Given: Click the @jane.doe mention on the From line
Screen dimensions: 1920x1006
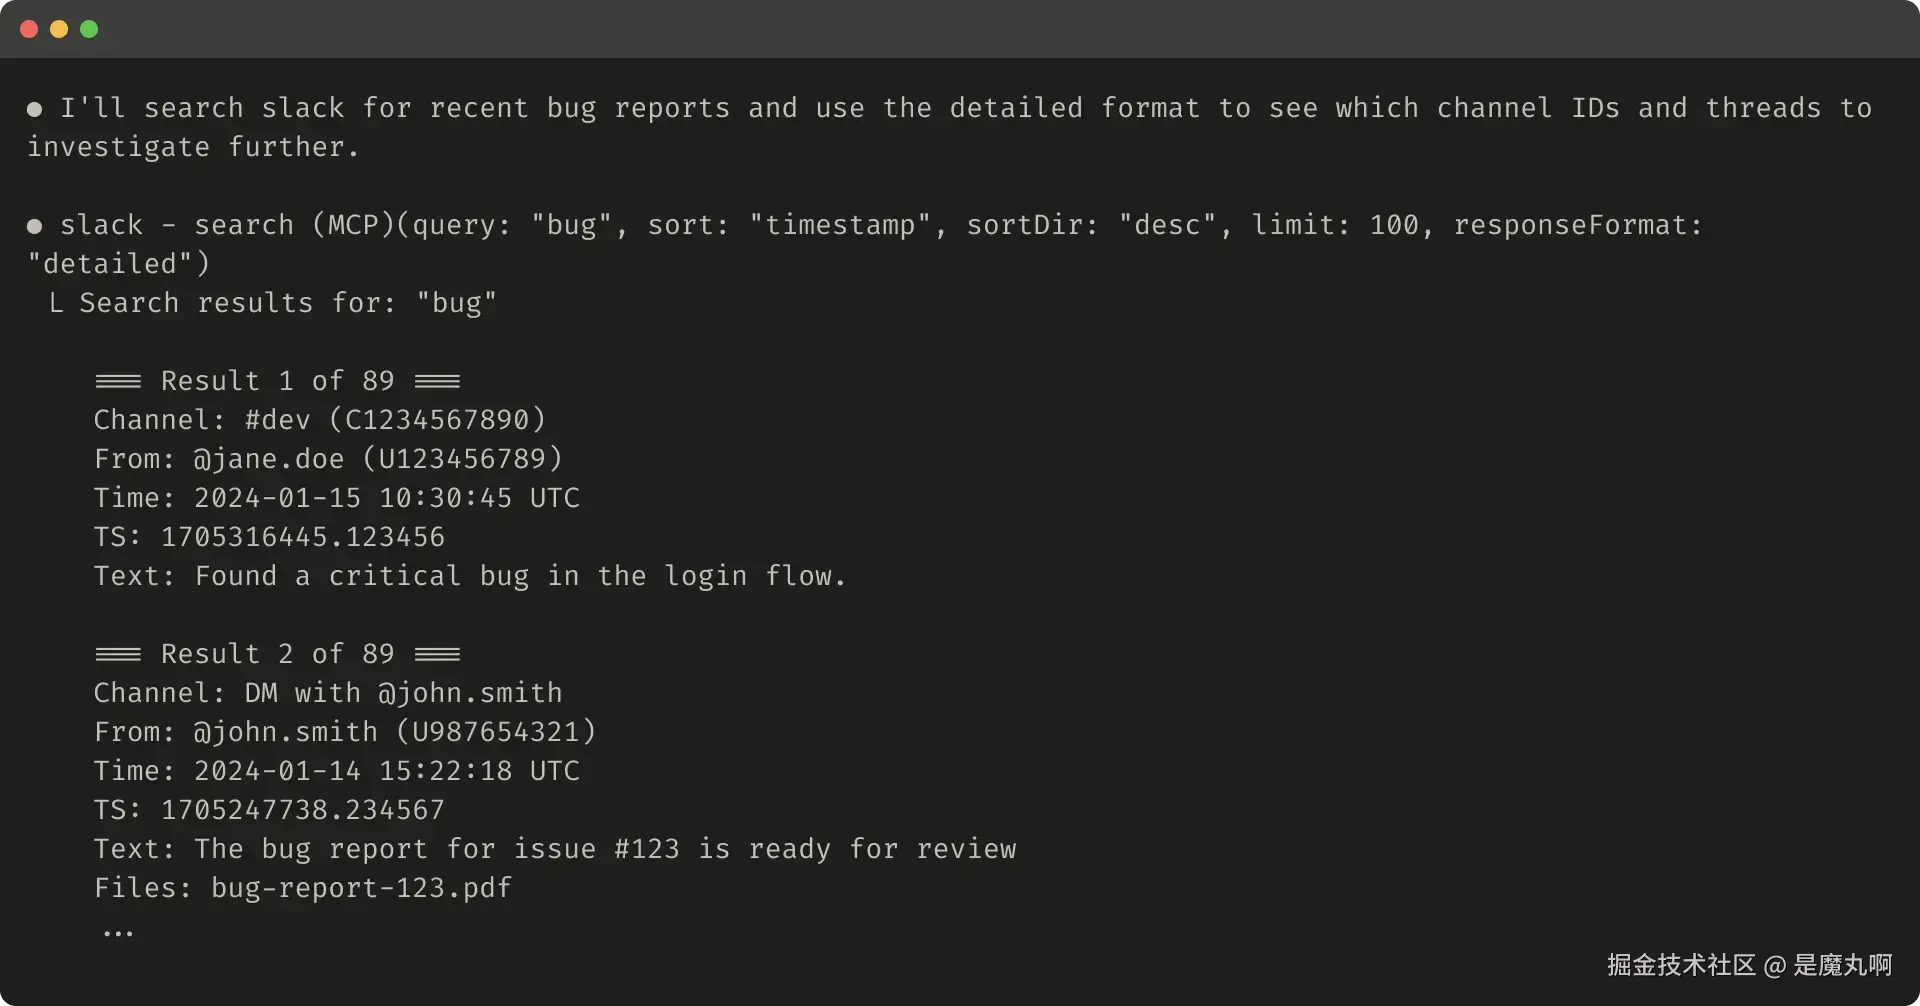Looking at the screenshot, I should pos(269,459).
